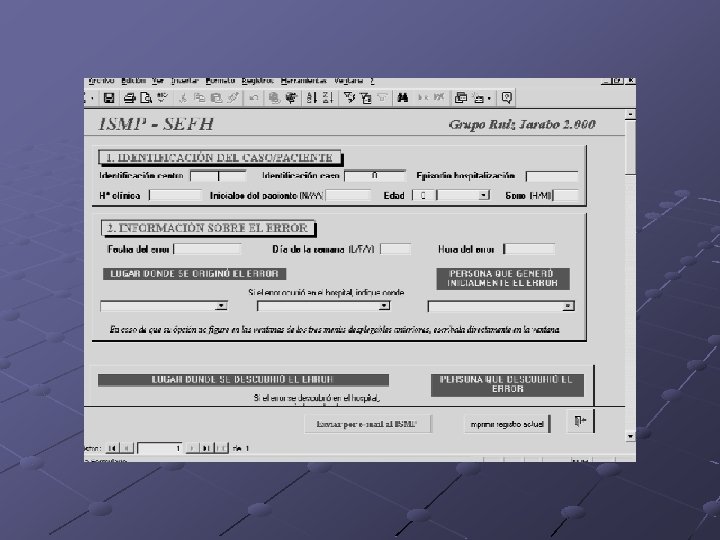Click the Delete Record toolbar icon
720x540 pixels.
coord(439,98)
